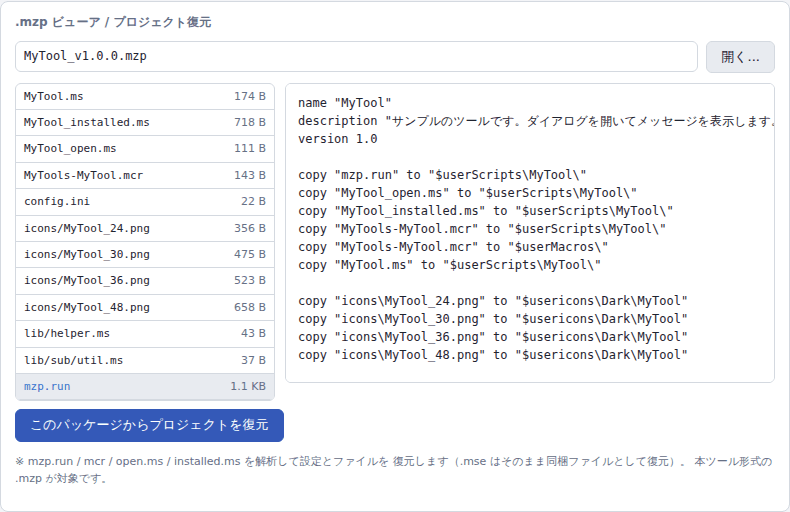Viewport: 790px width, 512px height.
Task: Select MyTools-MyTool.mcr in the file list
Action: 145,175
